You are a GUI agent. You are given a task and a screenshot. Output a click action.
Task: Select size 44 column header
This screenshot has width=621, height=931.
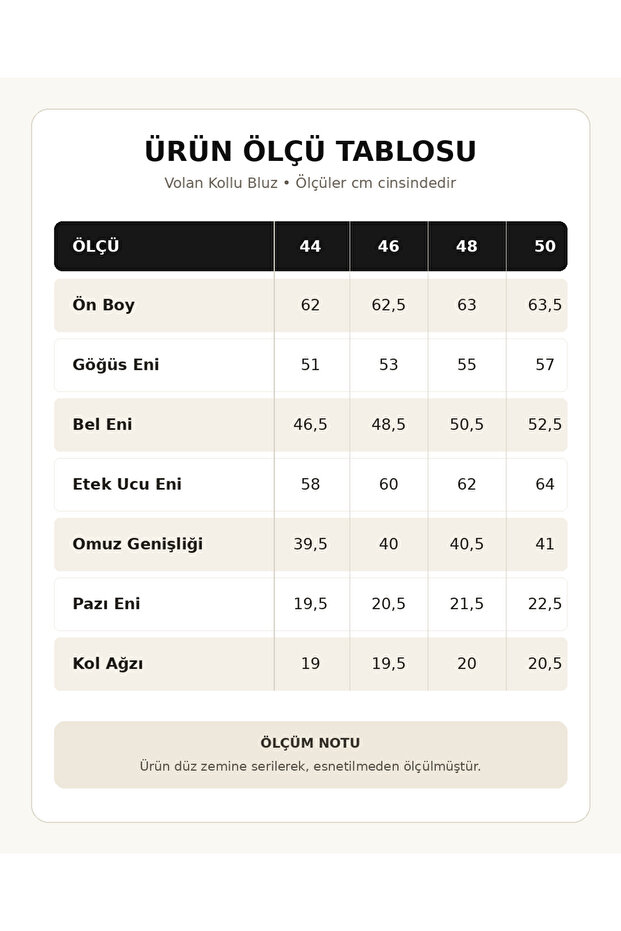310,246
